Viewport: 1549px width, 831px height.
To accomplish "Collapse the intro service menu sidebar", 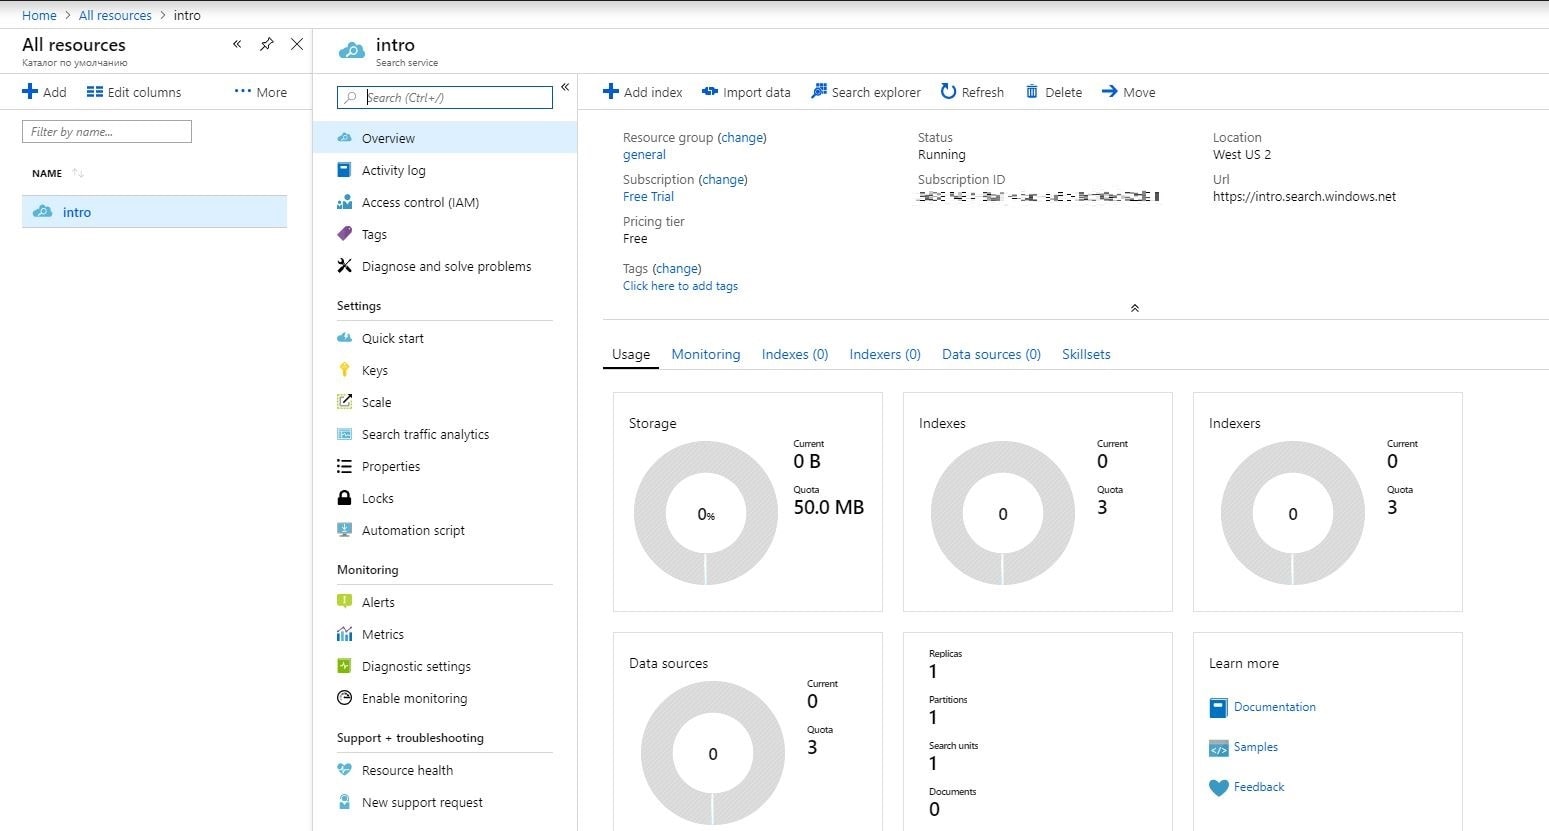I will pos(565,87).
